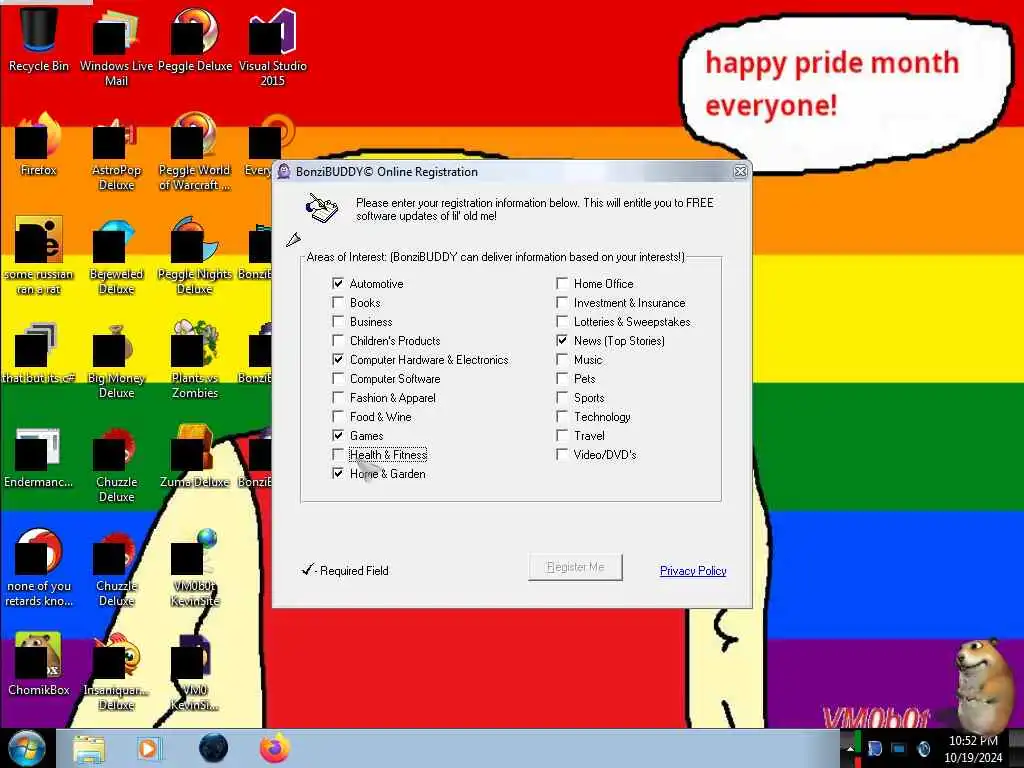Image resolution: width=1024 pixels, height=768 pixels.
Task: Launch Bejeweled Deluxe from the desktop
Action: point(116,255)
